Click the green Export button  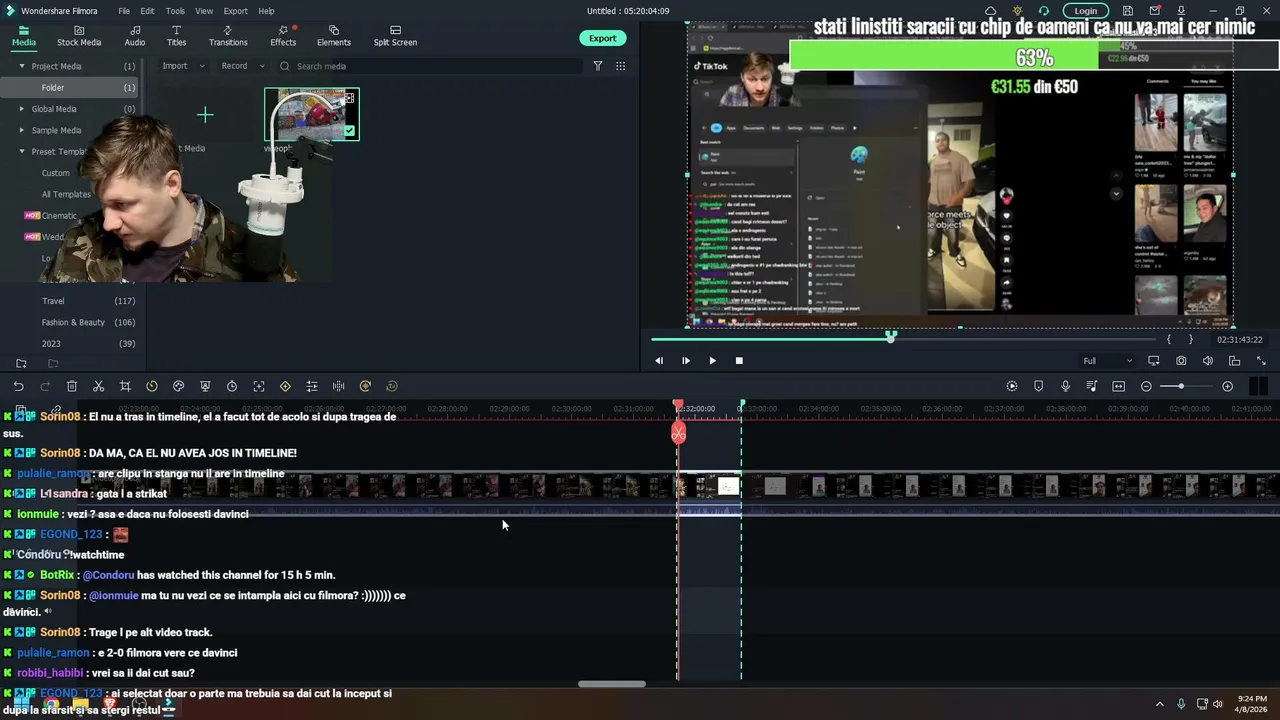tap(602, 38)
